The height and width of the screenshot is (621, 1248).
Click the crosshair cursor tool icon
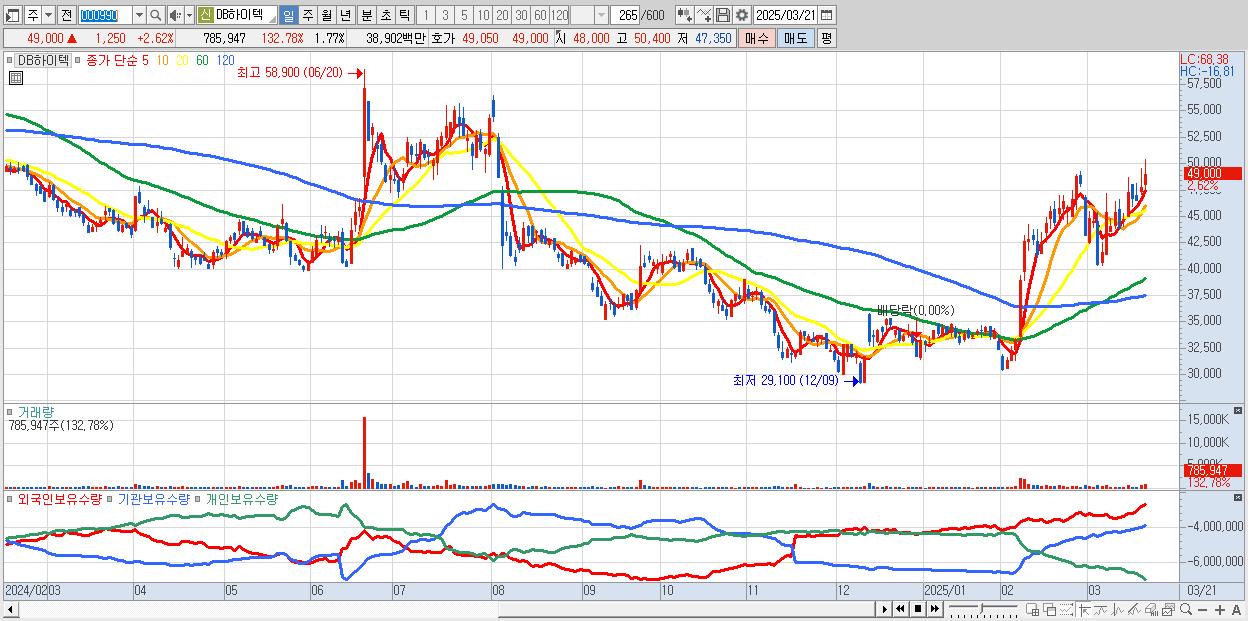(x=1084, y=609)
